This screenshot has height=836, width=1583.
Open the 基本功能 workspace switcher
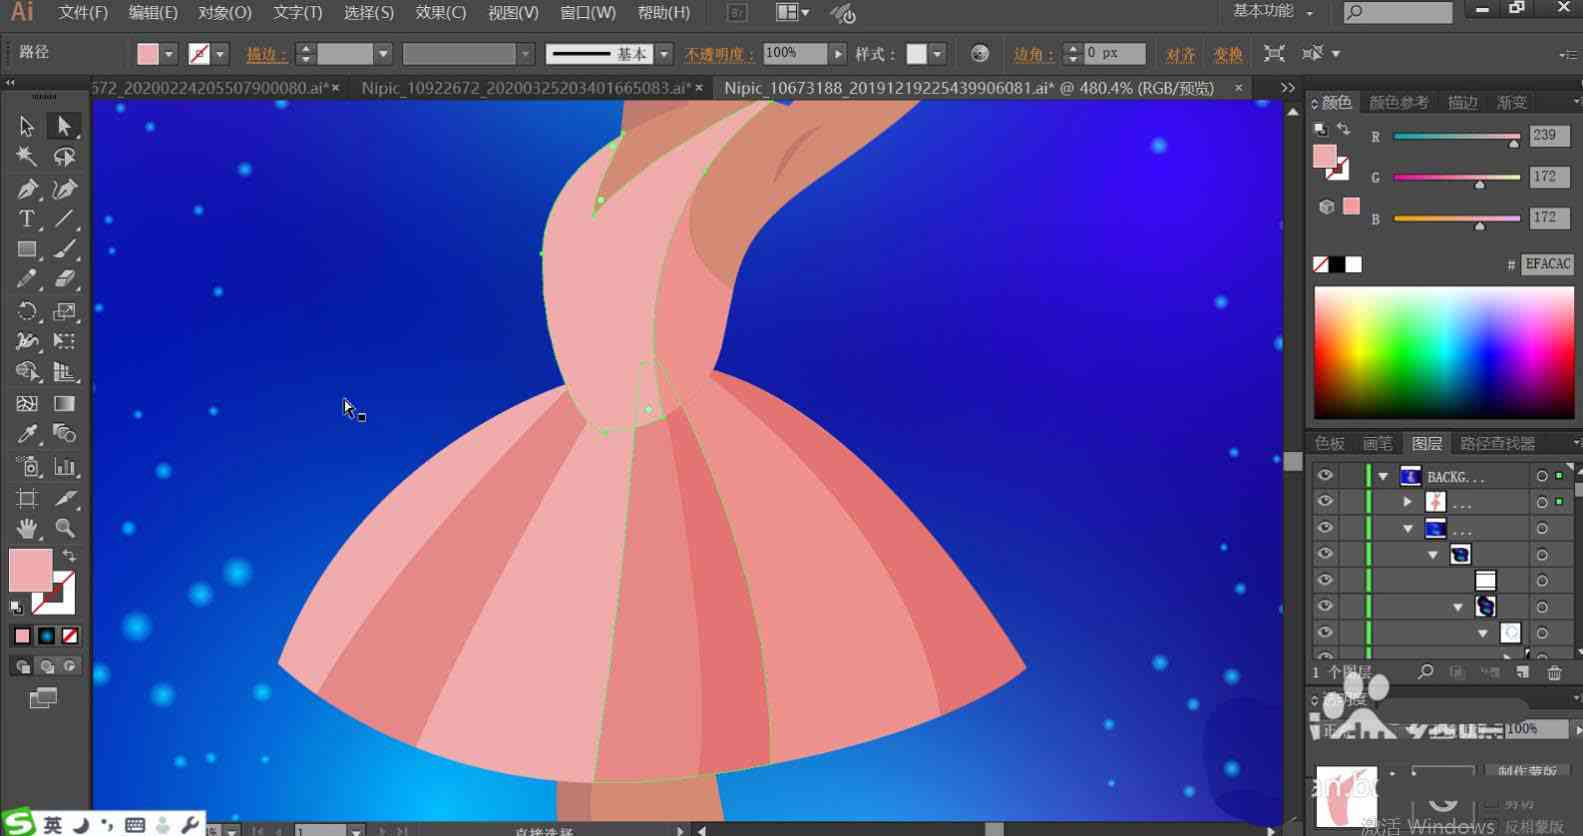[x=1273, y=11]
